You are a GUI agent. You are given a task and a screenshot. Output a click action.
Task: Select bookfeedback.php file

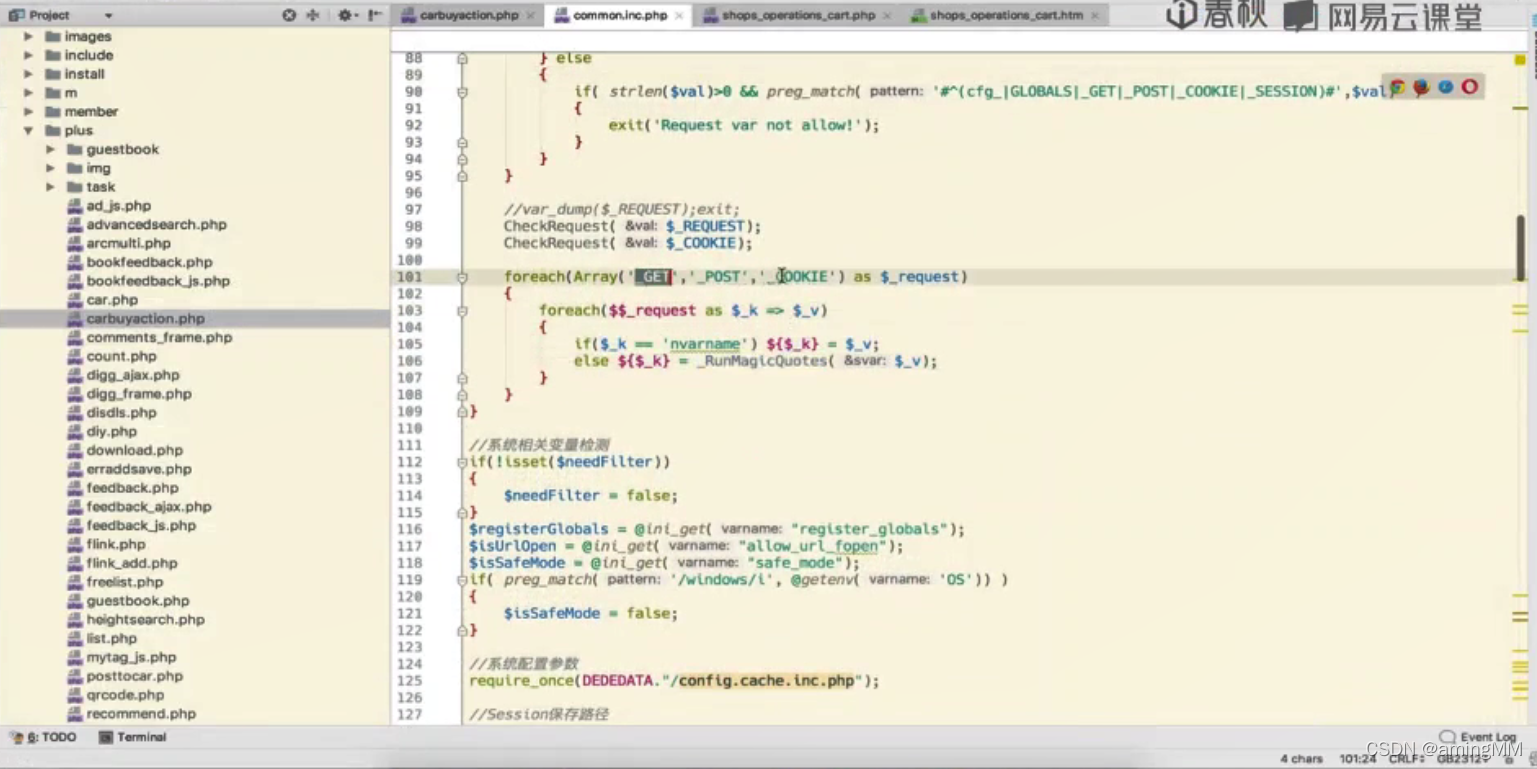tap(149, 262)
